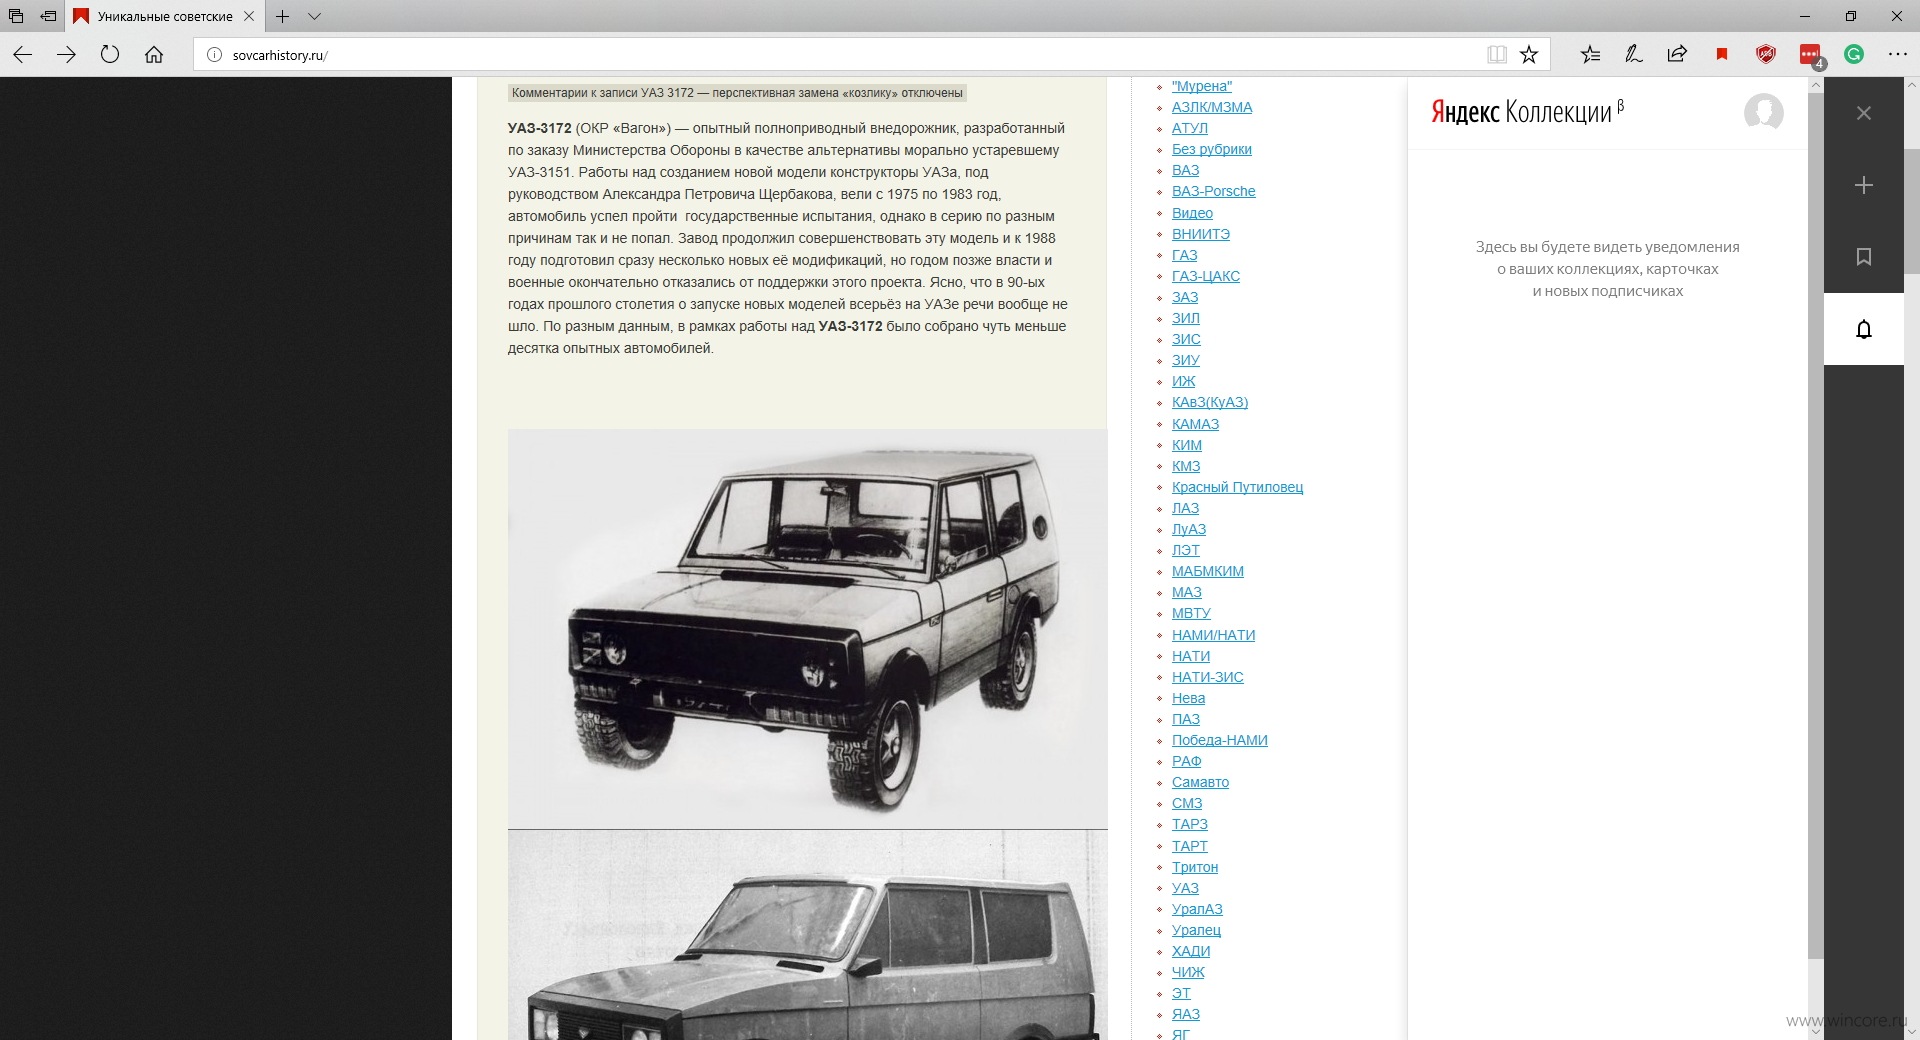Open the ВАЗ-Porsche category
This screenshot has width=1920, height=1040.
(x=1214, y=191)
